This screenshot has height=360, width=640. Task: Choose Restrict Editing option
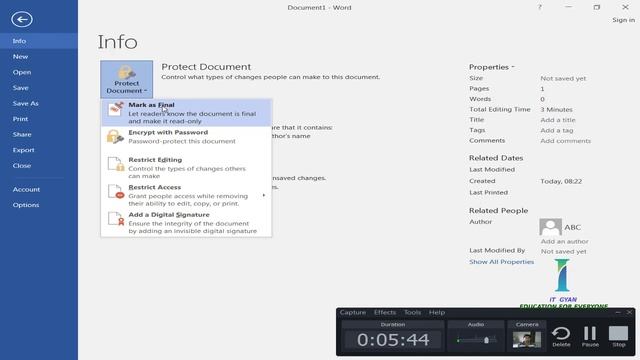click(x=186, y=167)
